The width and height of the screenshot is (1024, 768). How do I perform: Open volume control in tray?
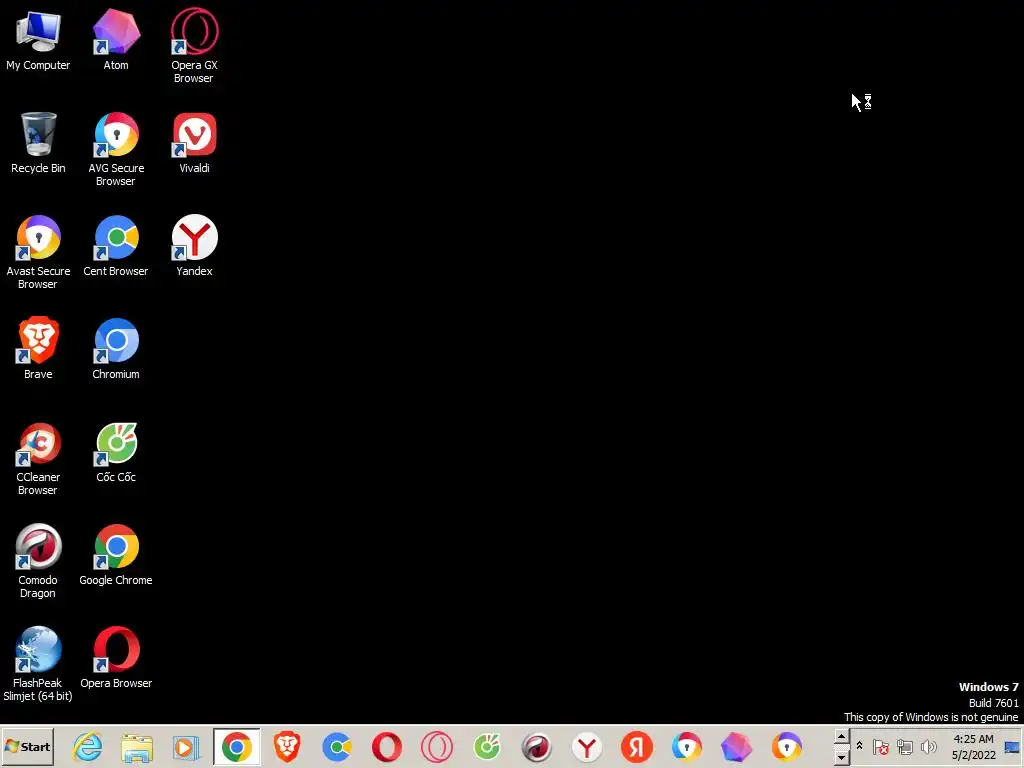pyautogui.click(x=928, y=746)
